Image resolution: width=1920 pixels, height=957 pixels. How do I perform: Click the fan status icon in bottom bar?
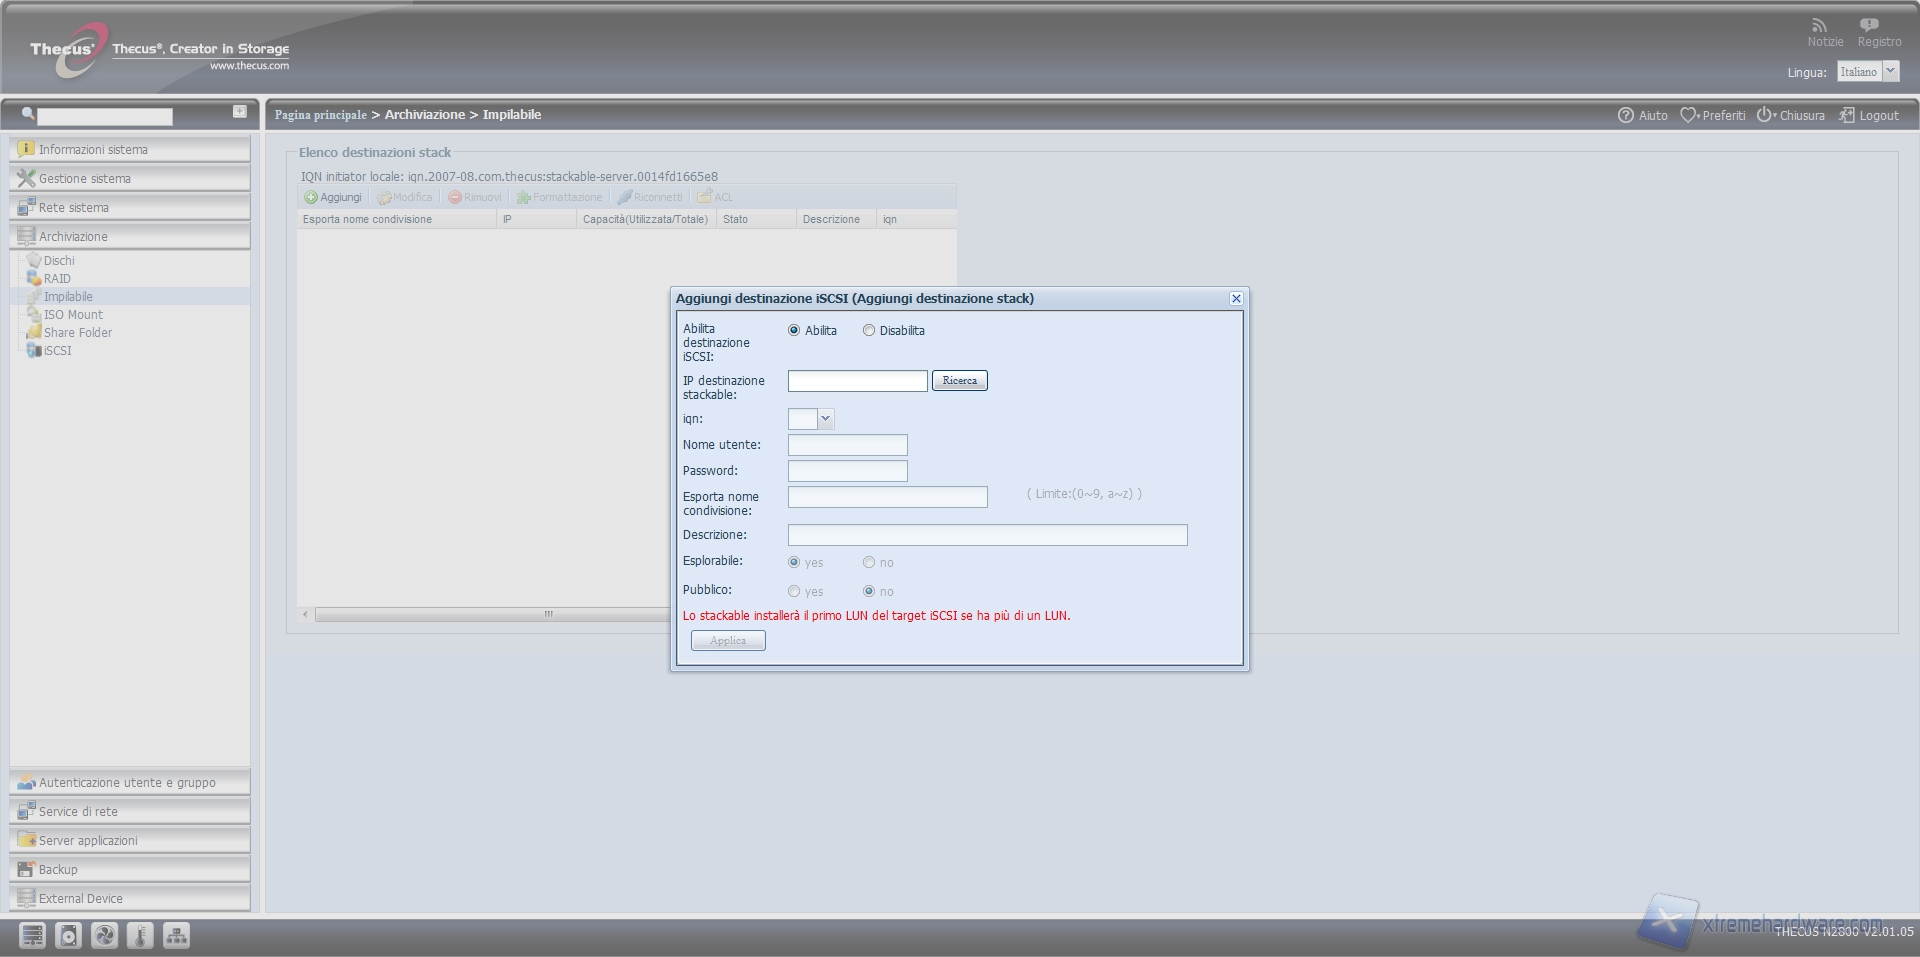pyautogui.click(x=104, y=935)
